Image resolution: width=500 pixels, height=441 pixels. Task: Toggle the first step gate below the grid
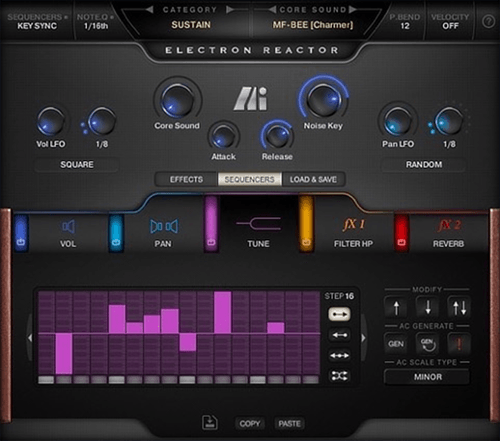click(x=46, y=379)
